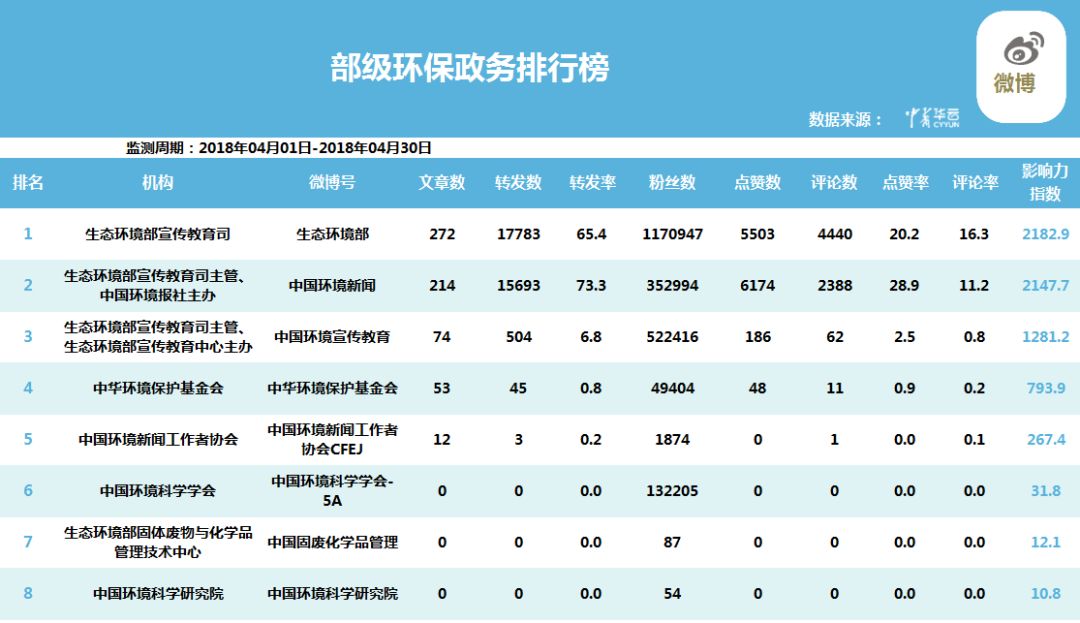1080x623 pixels.
Task: Click the influence index 793.9
Action: click(x=1046, y=388)
